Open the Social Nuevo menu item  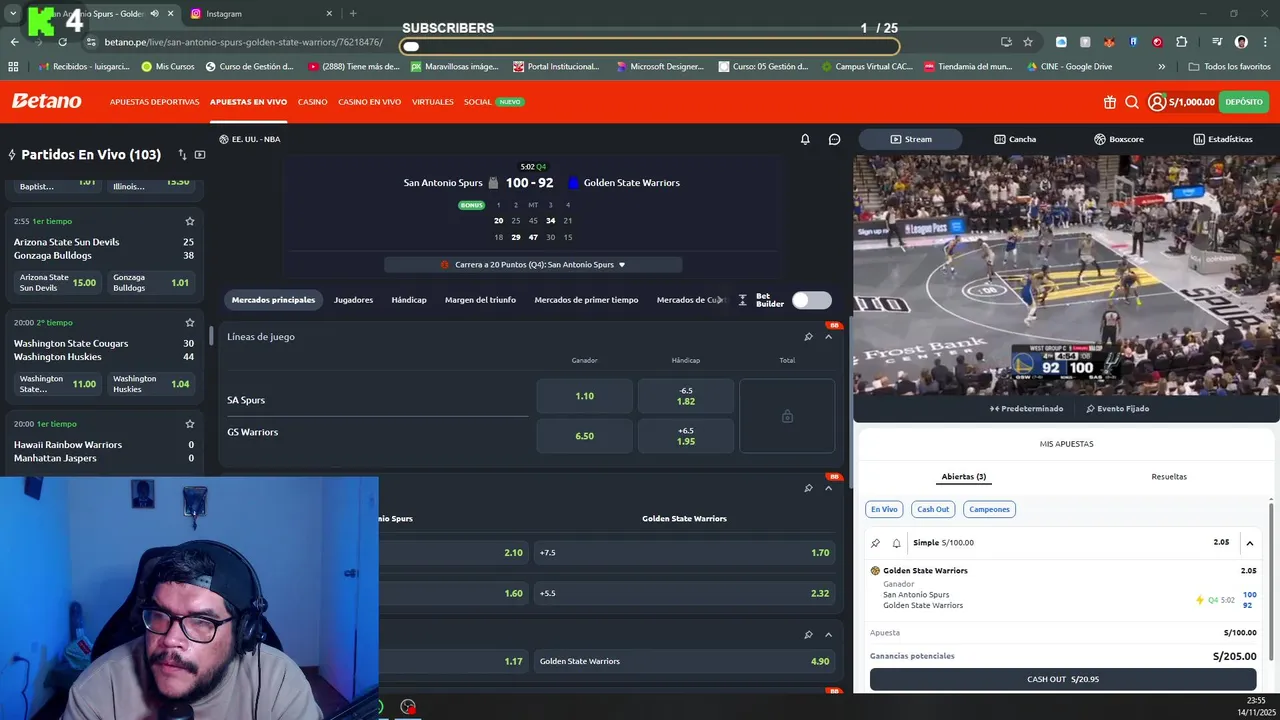pos(493,102)
